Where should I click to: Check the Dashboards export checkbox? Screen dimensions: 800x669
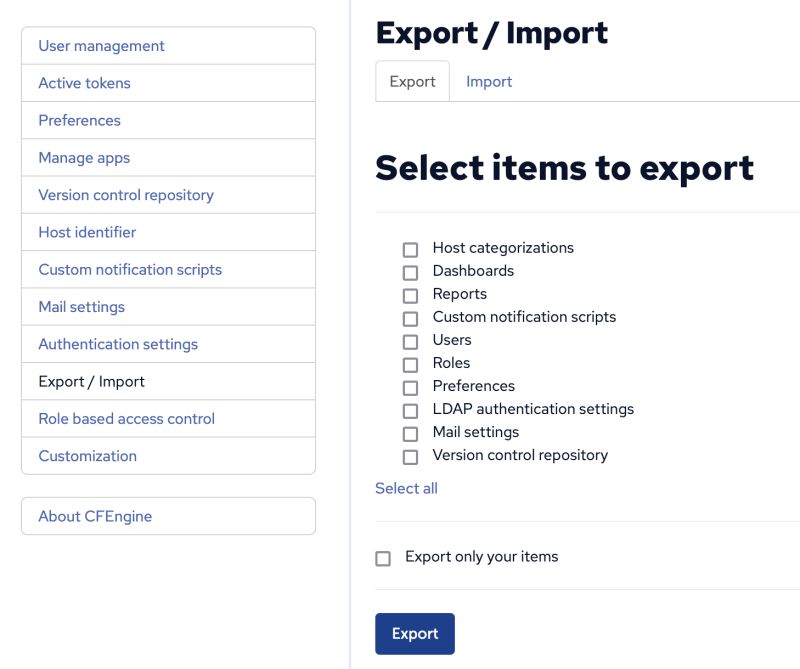pyautogui.click(x=410, y=271)
